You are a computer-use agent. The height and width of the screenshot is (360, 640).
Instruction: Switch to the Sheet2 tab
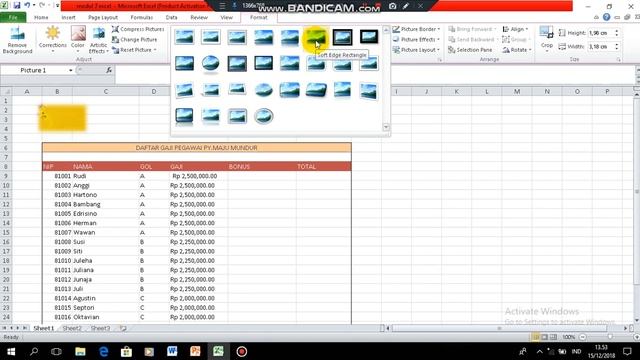click(x=72, y=328)
